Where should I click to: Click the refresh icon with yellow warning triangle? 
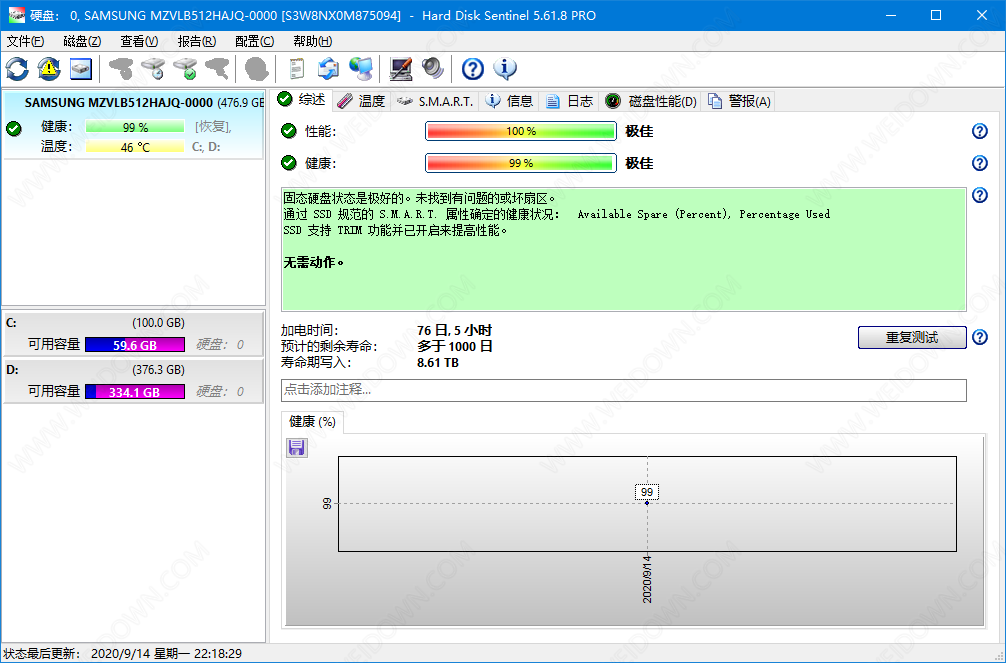pos(49,69)
